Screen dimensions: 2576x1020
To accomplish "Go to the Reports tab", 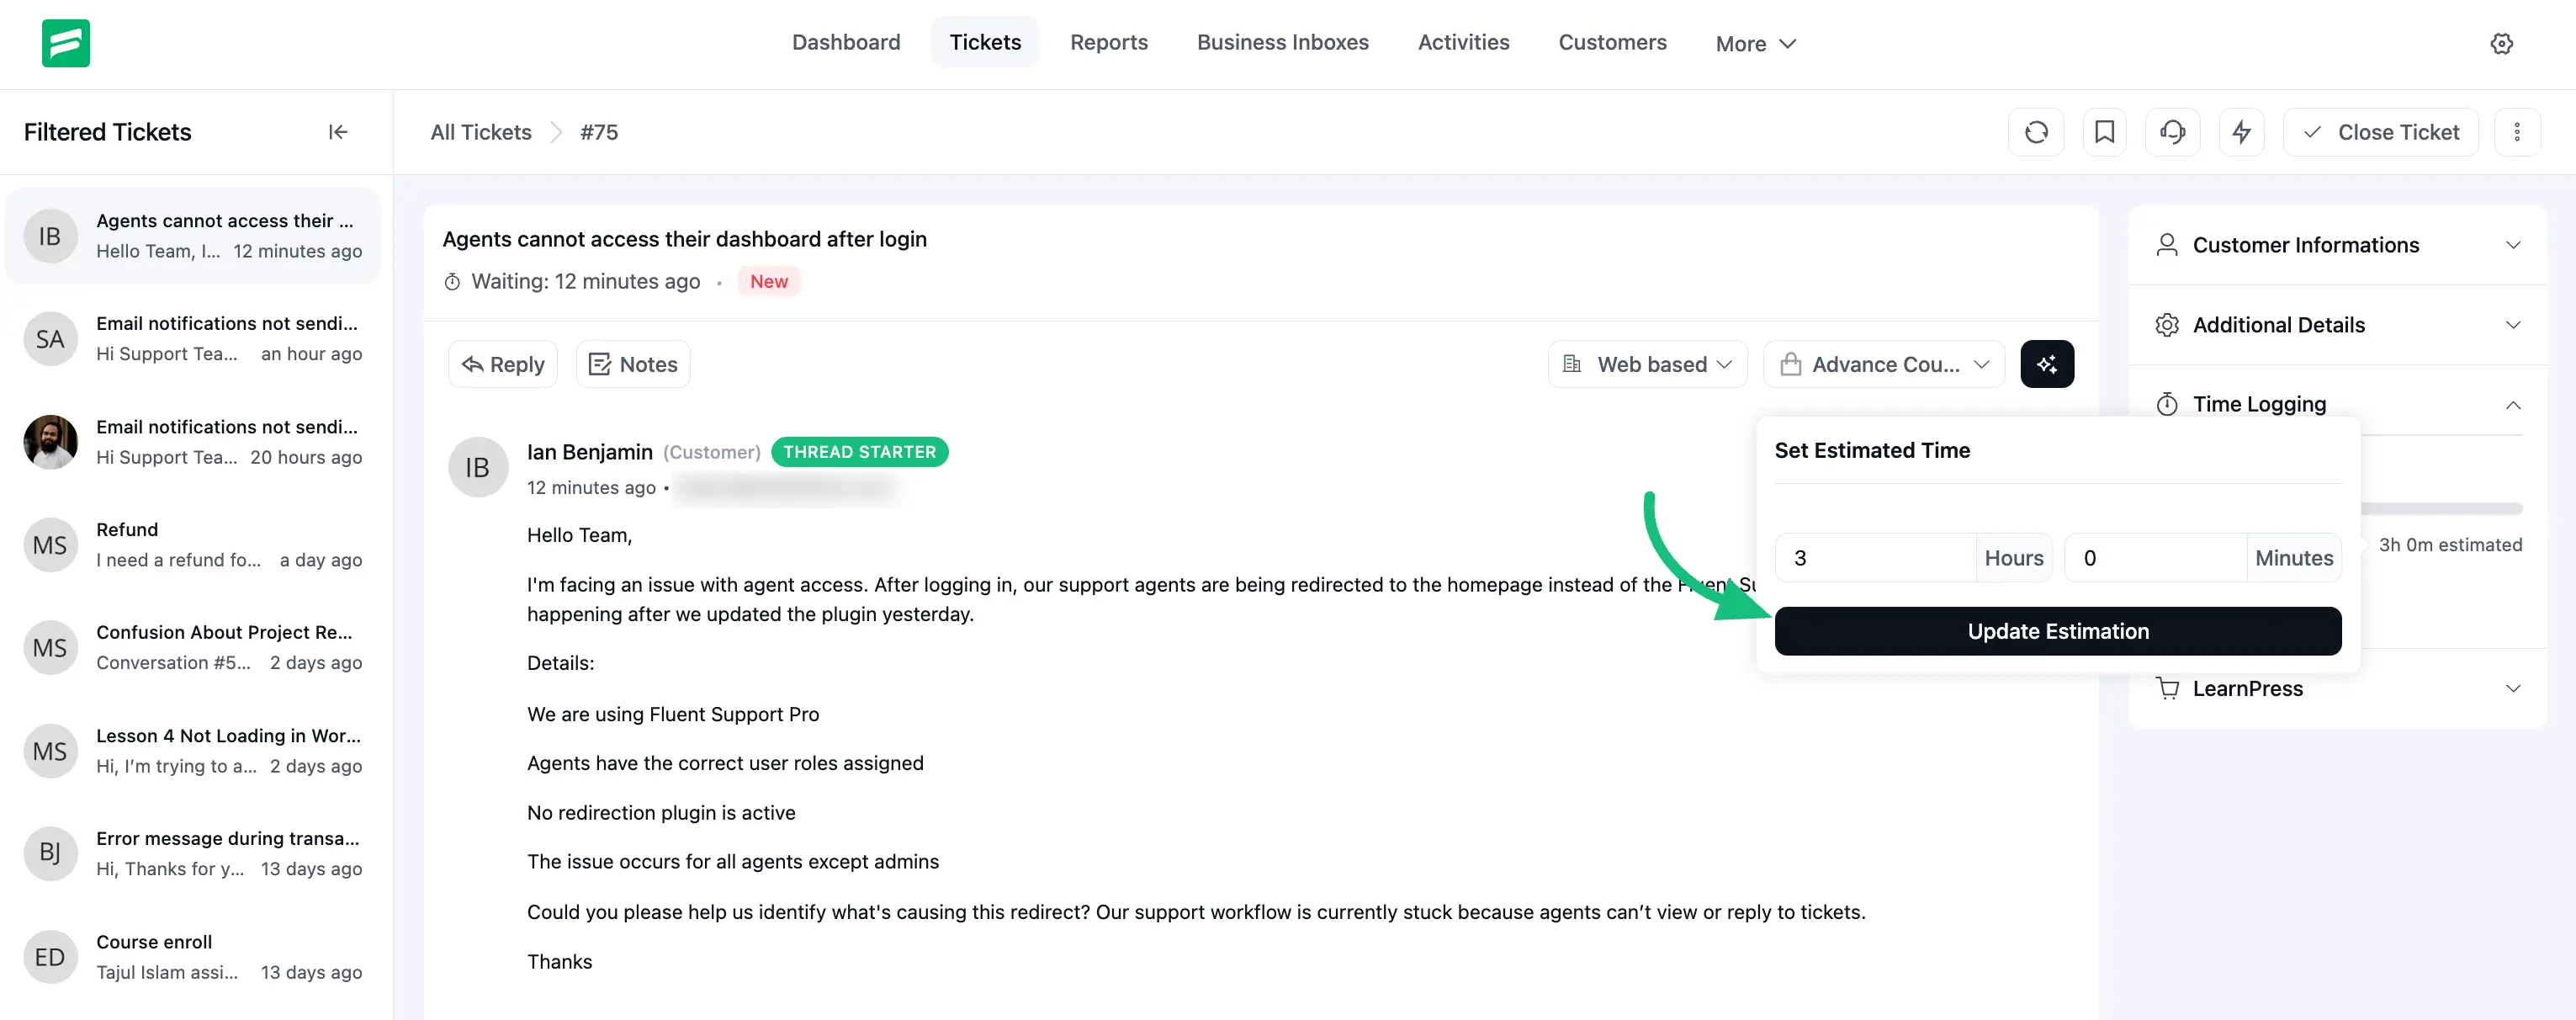I will tap(1108, 42).
